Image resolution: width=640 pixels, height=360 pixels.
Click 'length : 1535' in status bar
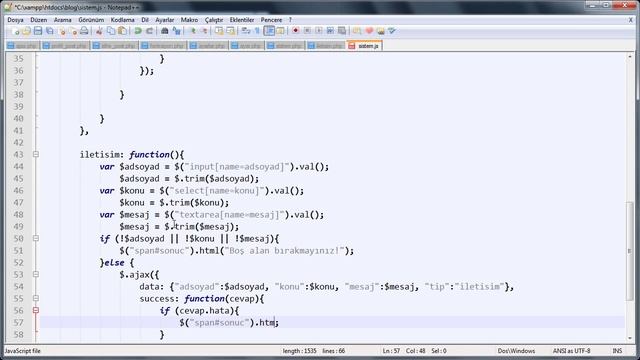click(299, 351)
